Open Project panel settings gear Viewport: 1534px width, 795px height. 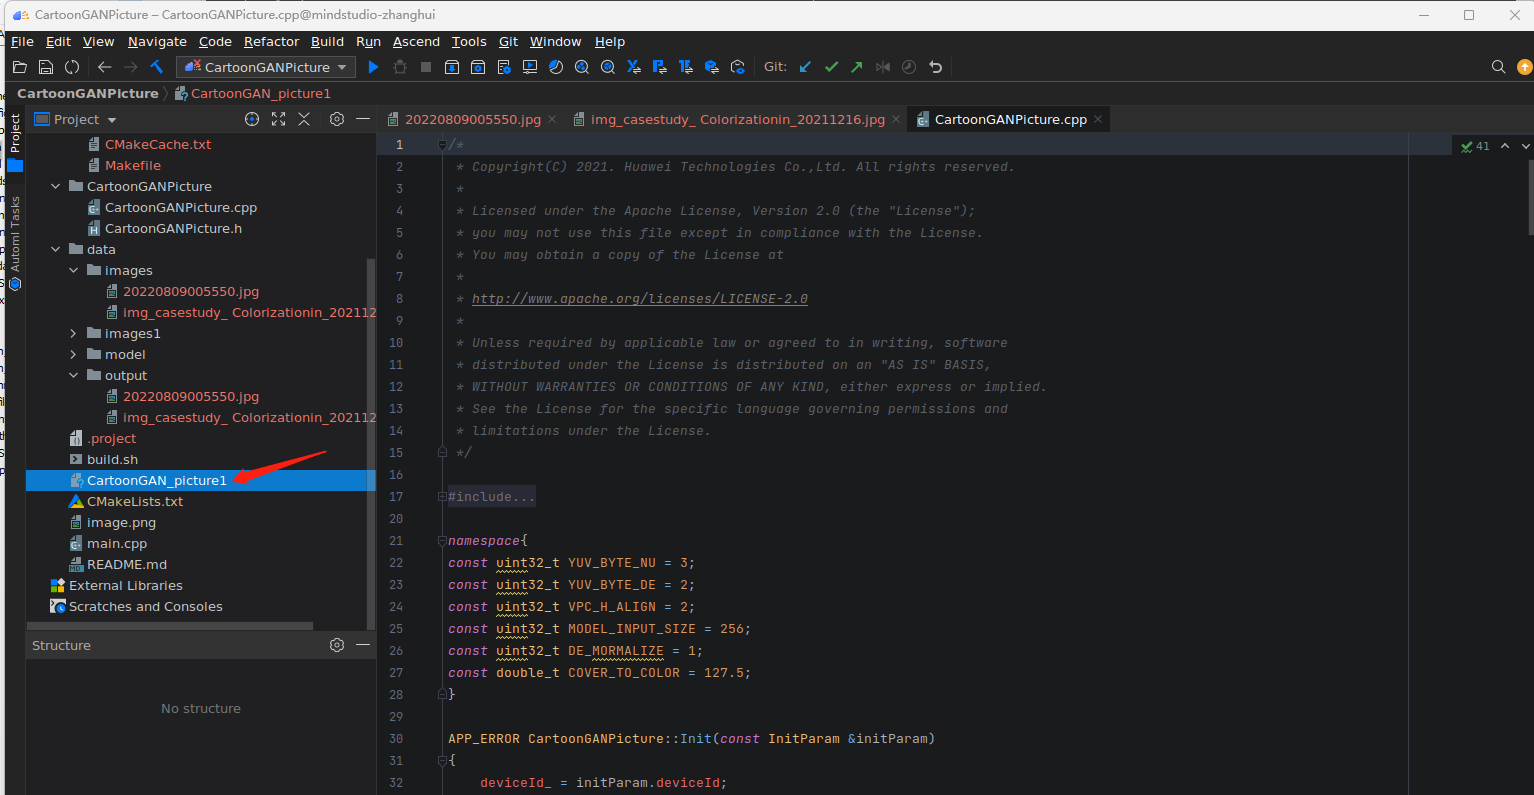click(337, 119)
